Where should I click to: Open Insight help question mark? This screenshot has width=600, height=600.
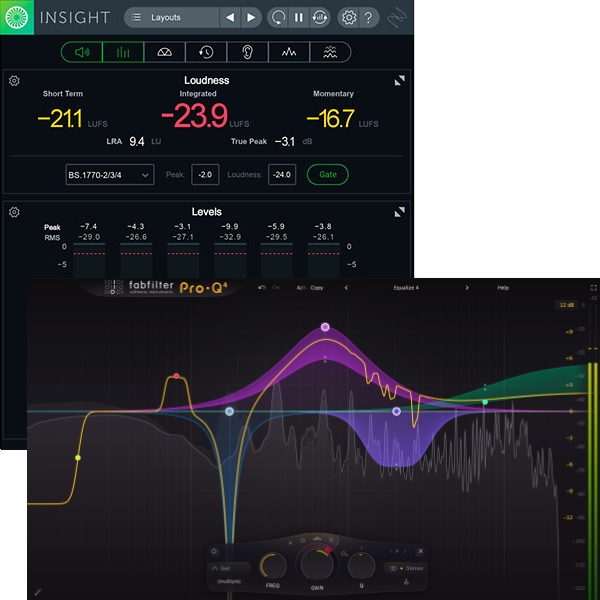[368, 17]
